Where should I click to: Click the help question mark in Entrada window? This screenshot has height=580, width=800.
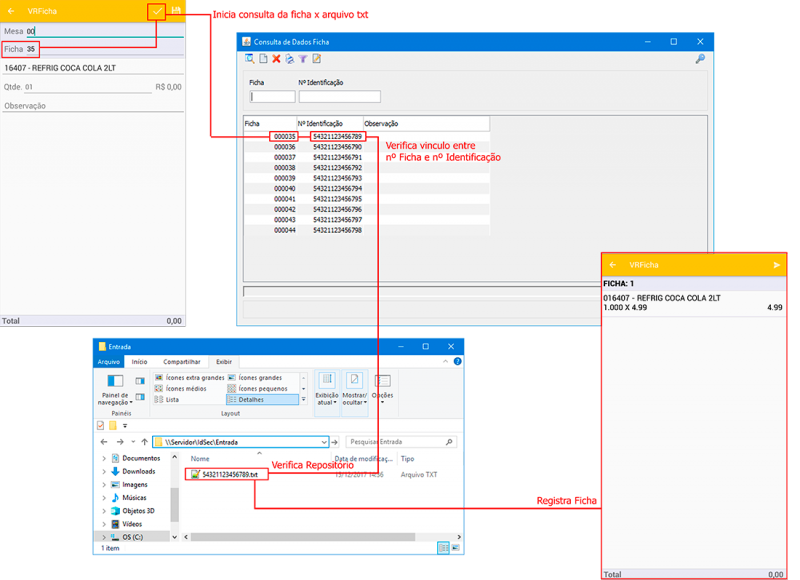point(458,361)
